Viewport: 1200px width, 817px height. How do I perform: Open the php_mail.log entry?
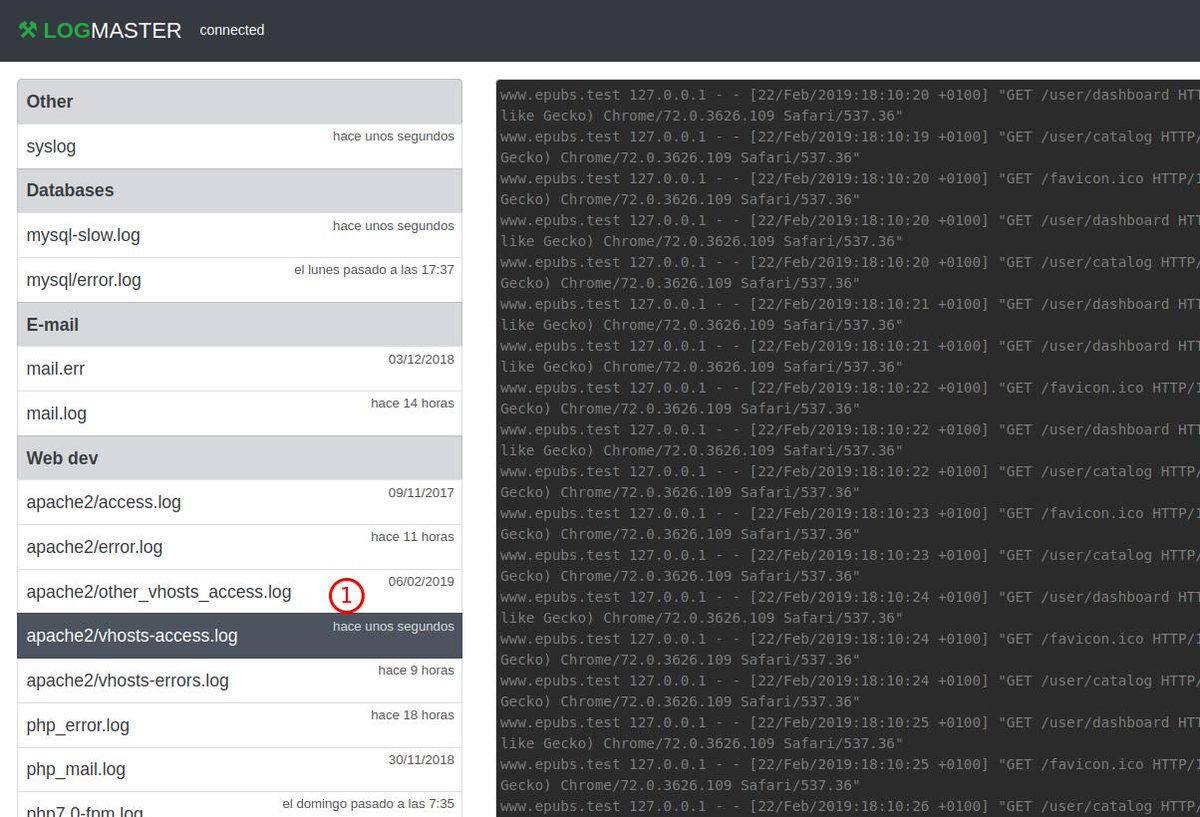(x=240, y=769)
